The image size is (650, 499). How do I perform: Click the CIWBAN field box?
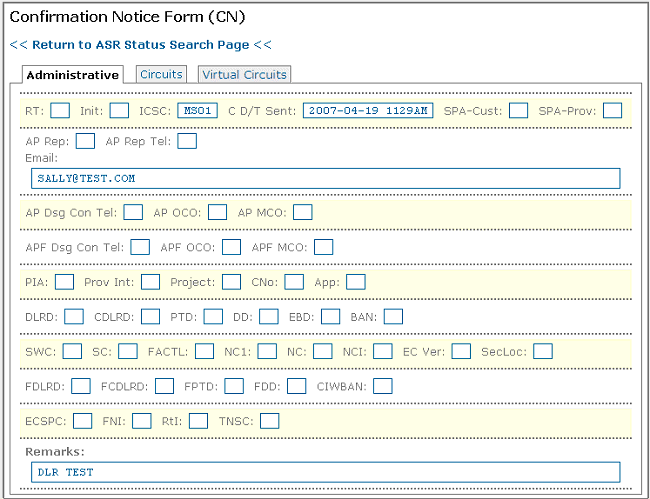pos(383,386)
